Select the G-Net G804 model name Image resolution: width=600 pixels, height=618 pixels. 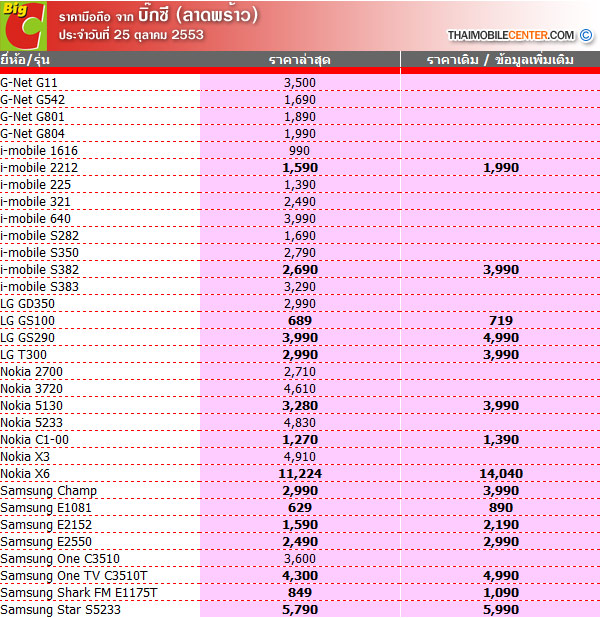(x=32, y=134)
